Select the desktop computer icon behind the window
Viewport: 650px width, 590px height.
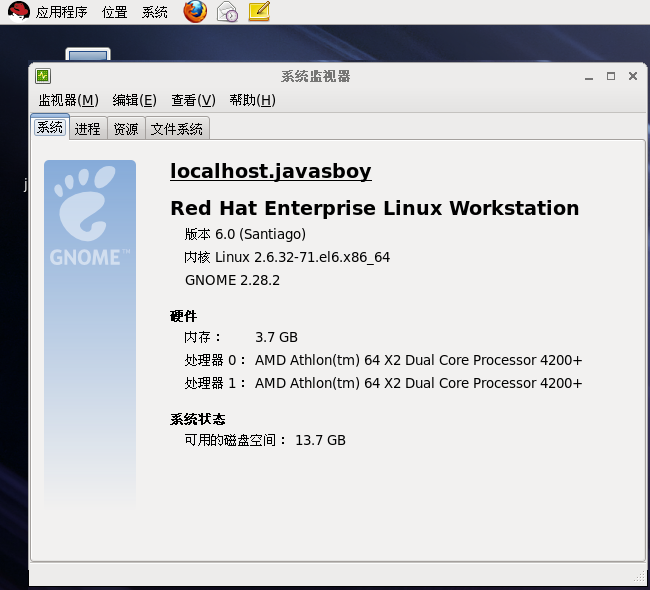(88, 54)
